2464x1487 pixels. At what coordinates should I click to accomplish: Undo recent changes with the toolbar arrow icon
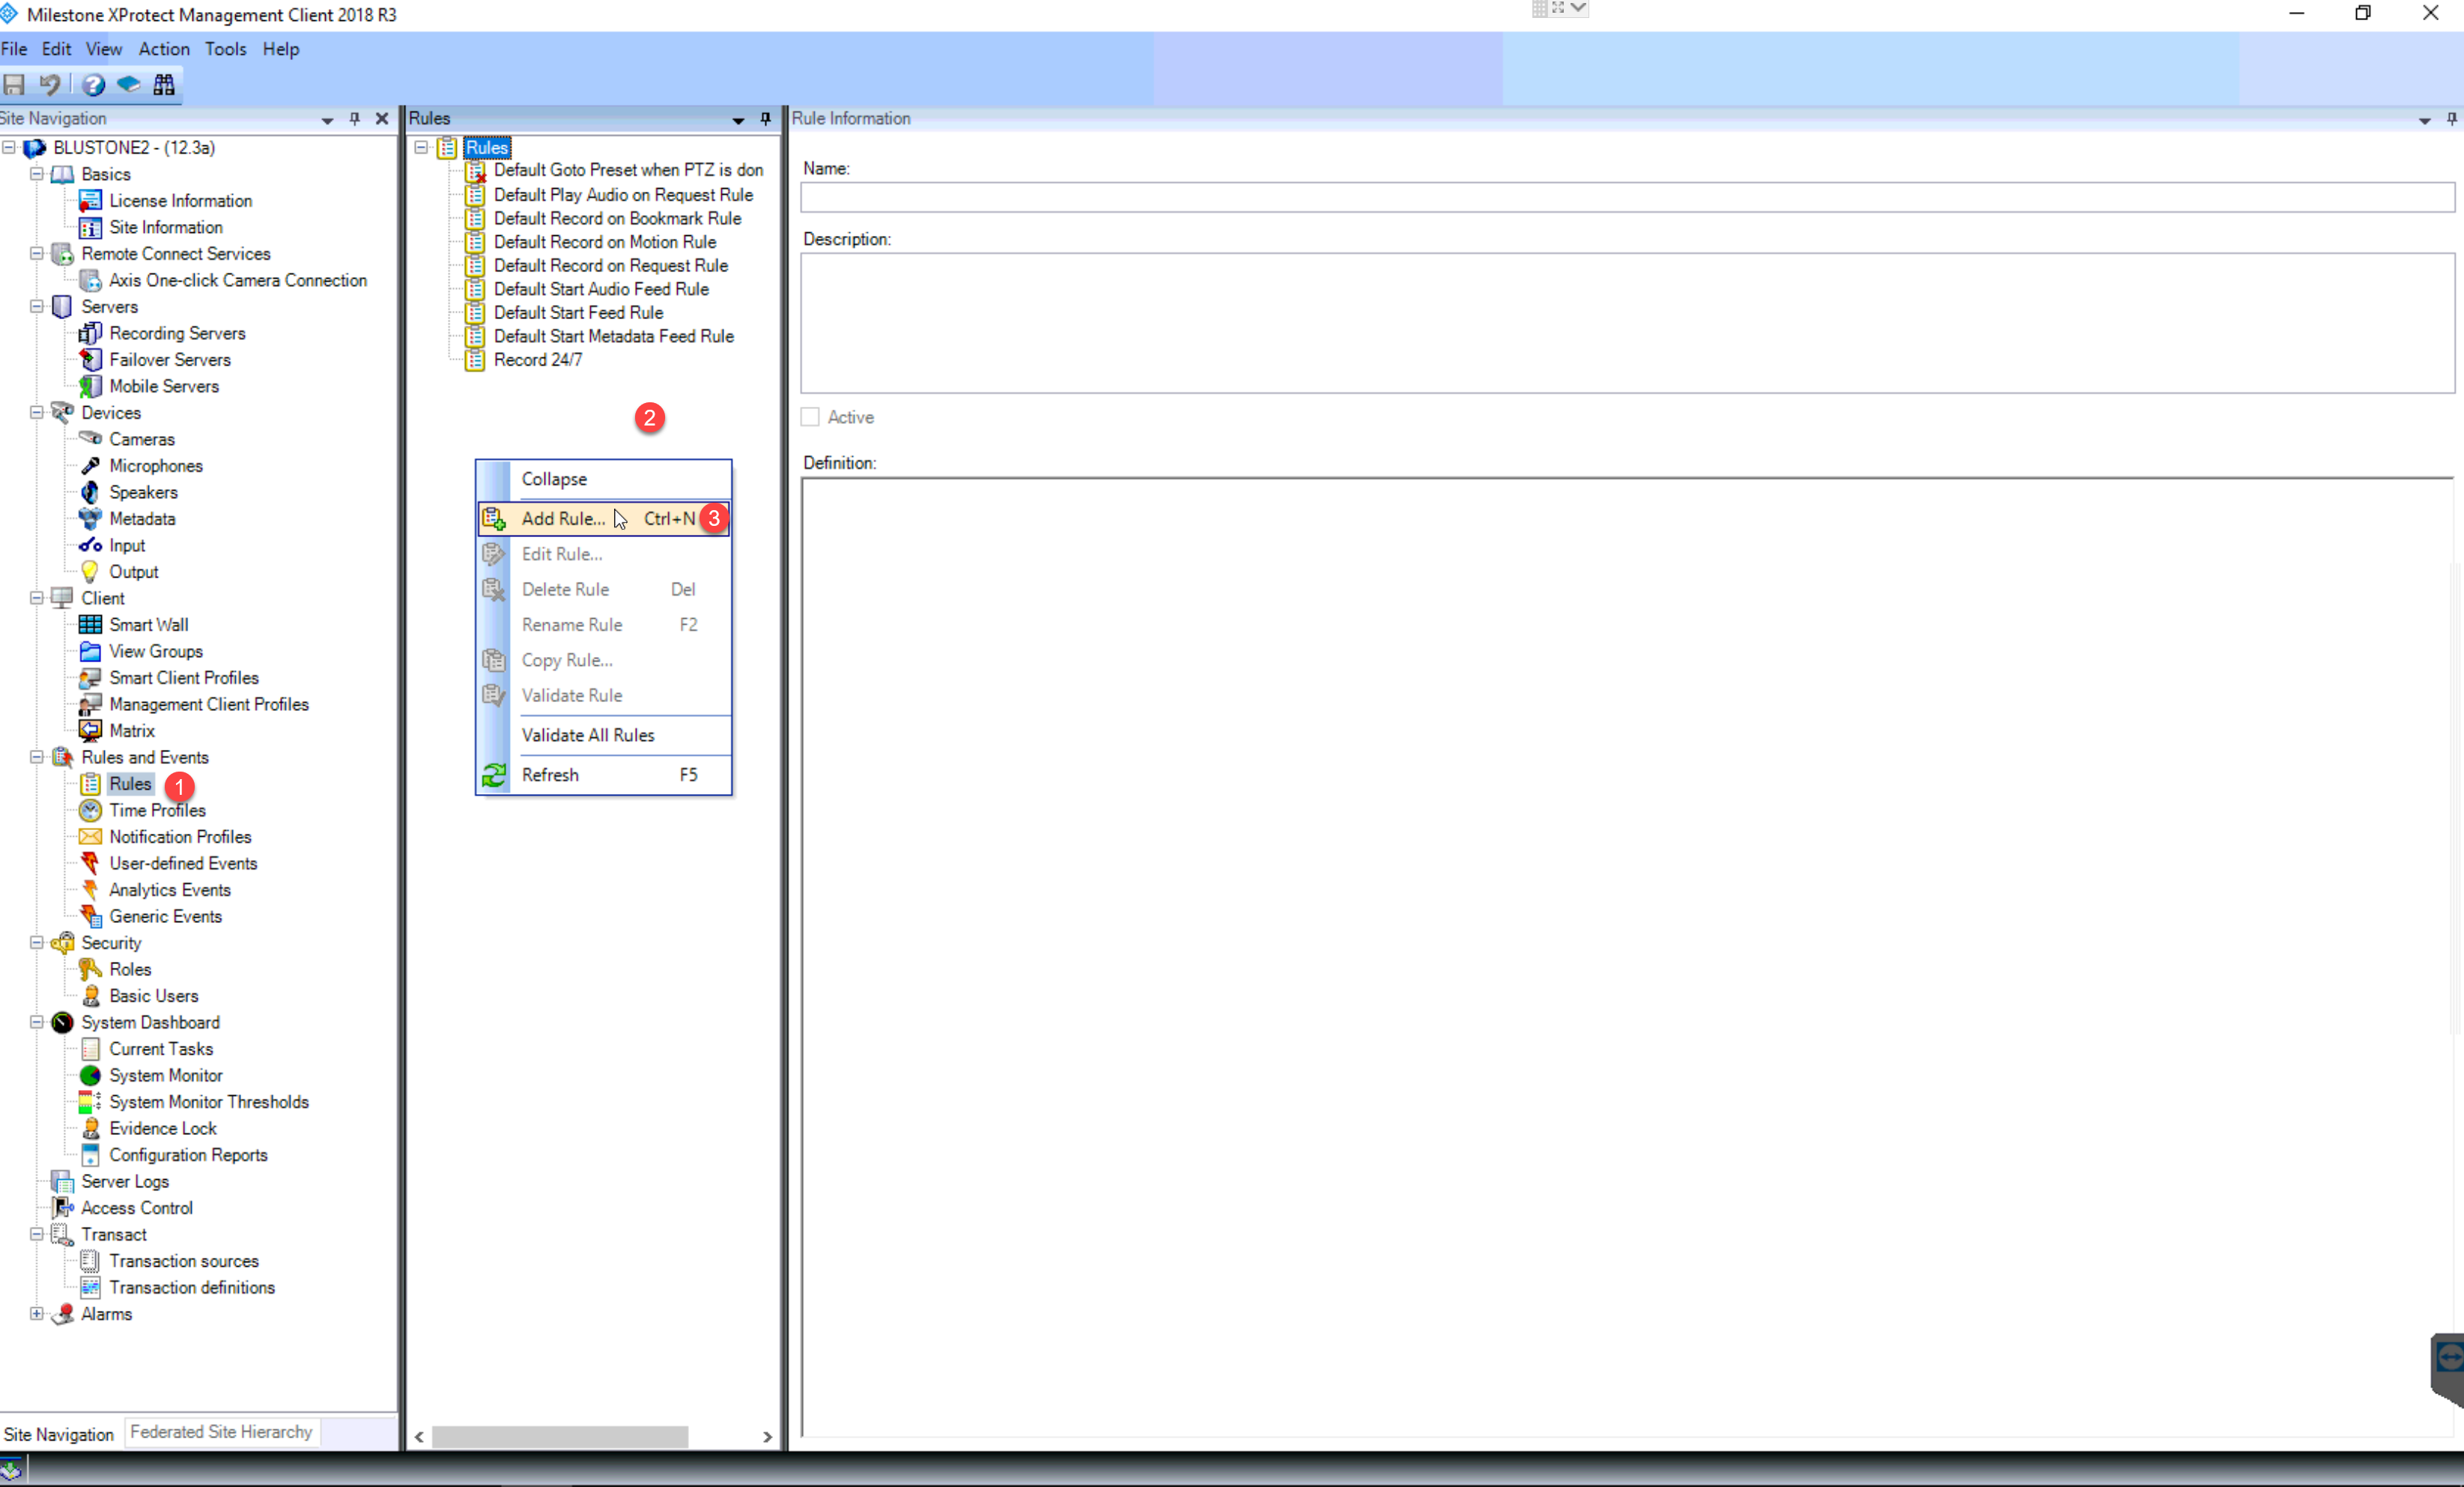[x=51, y=85]
